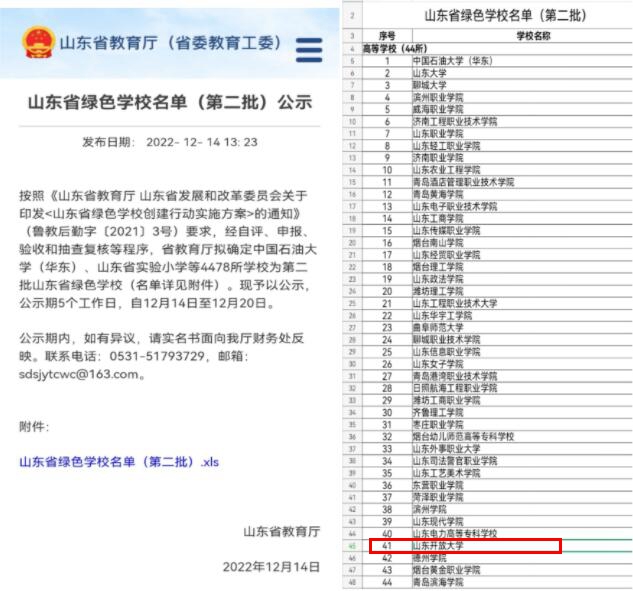This screenshot has height=591, width=633.
Task: Select cell 山东司法警官职业学院
Action: pyautogui.click(x=522, y=461)
